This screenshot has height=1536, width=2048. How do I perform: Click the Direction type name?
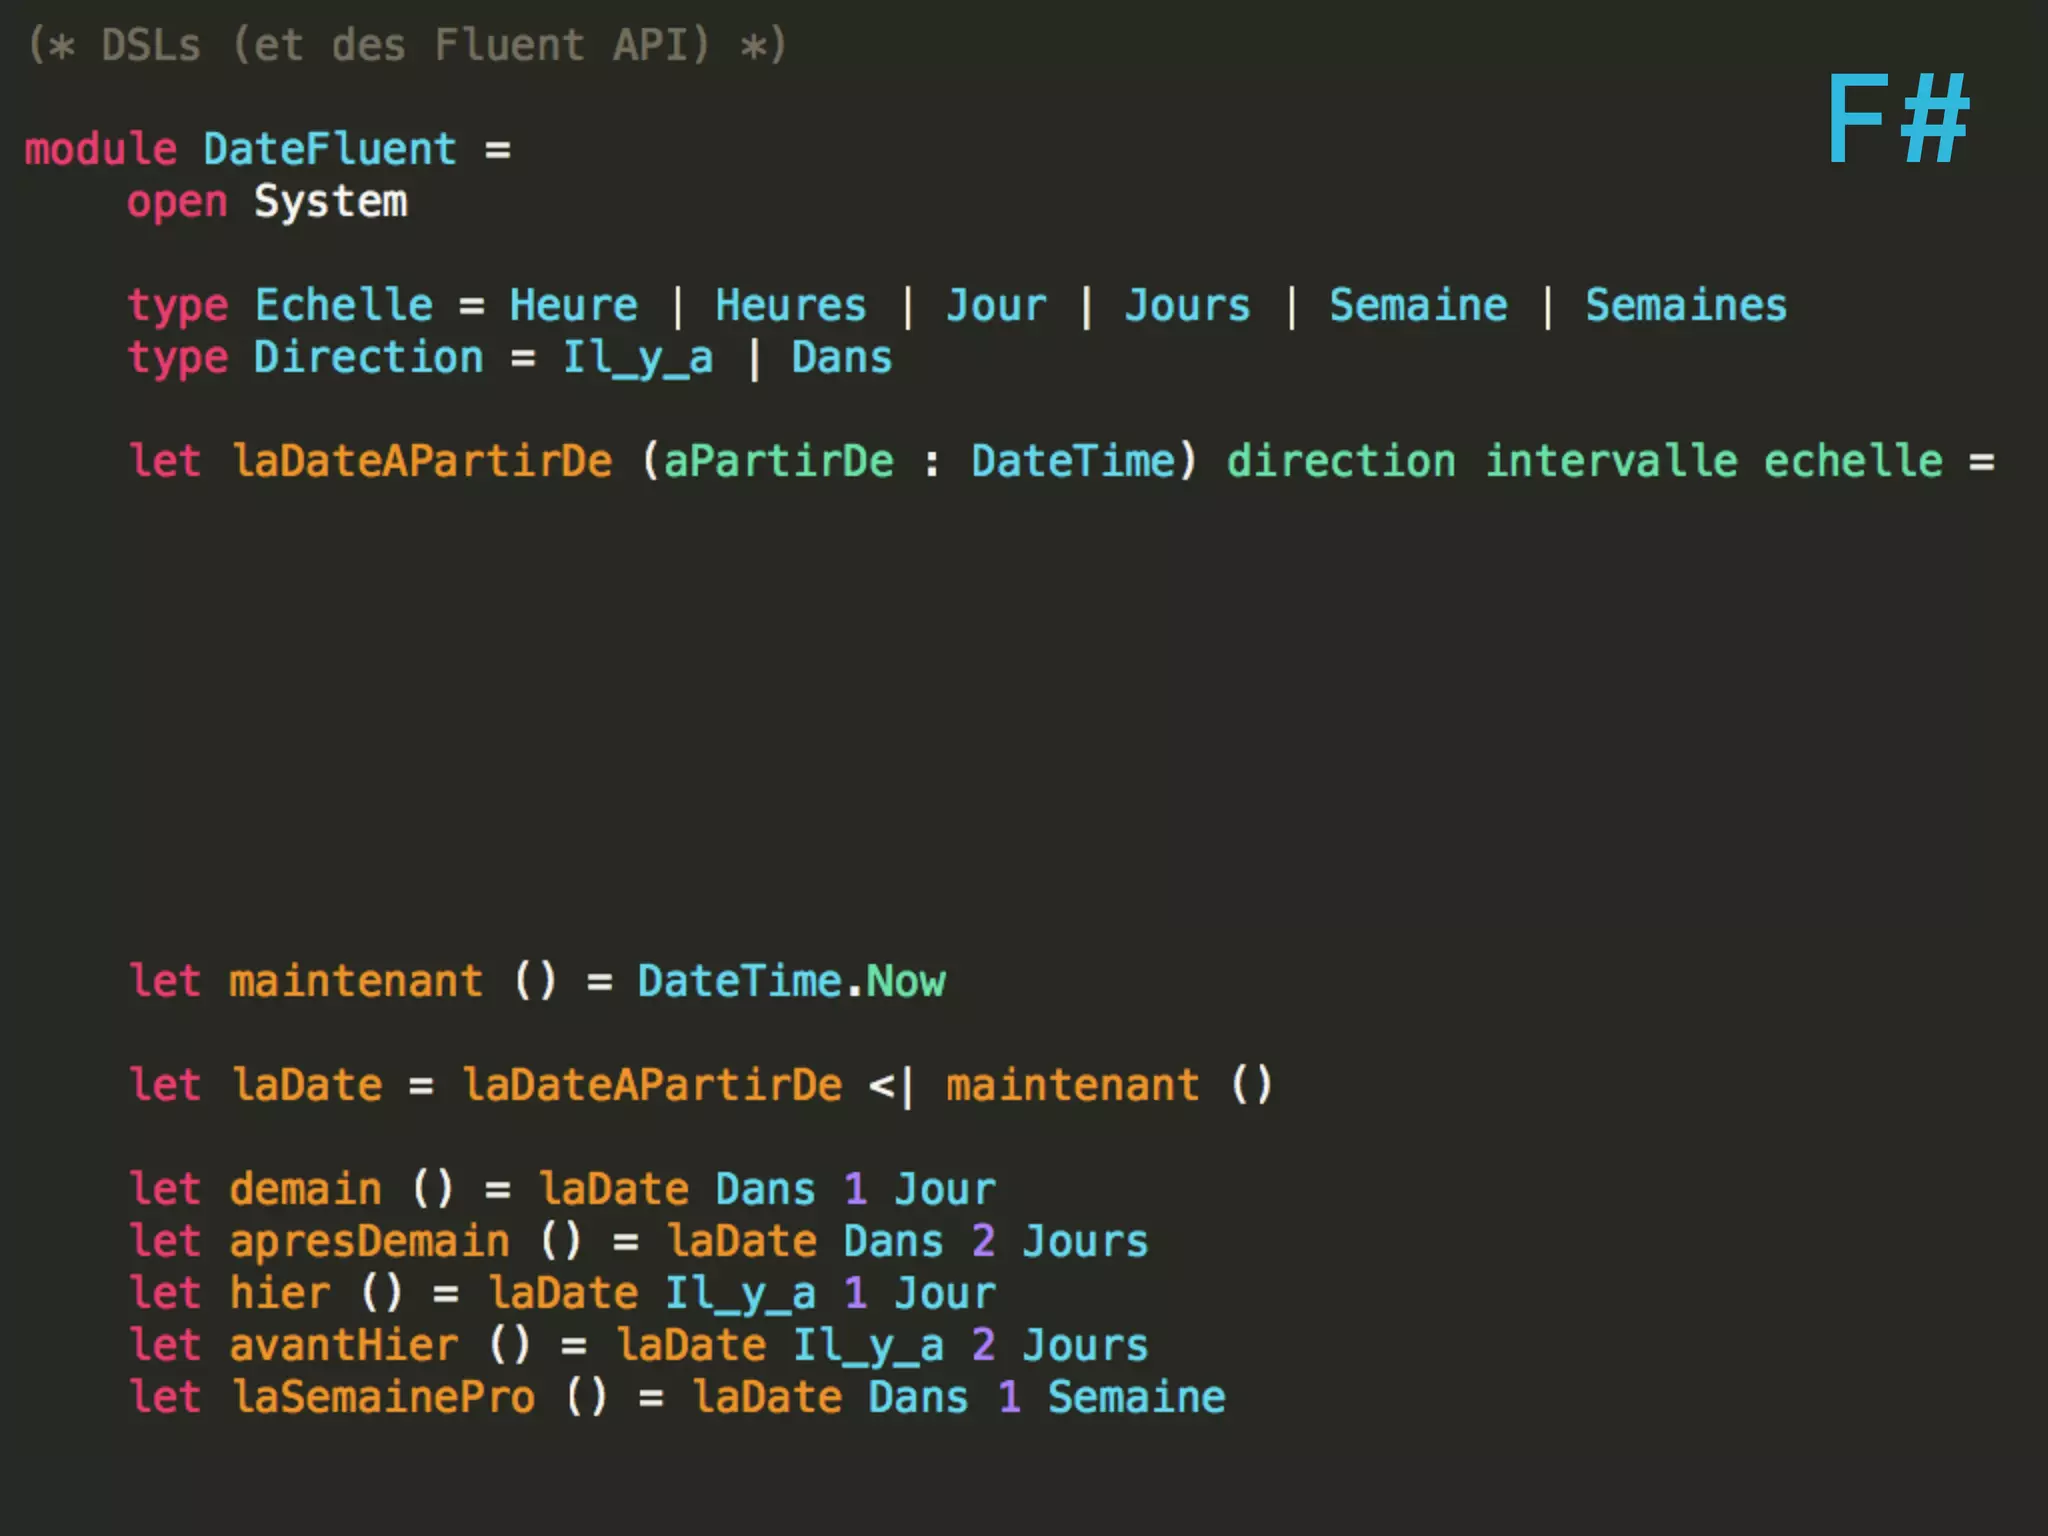(368, 358)
